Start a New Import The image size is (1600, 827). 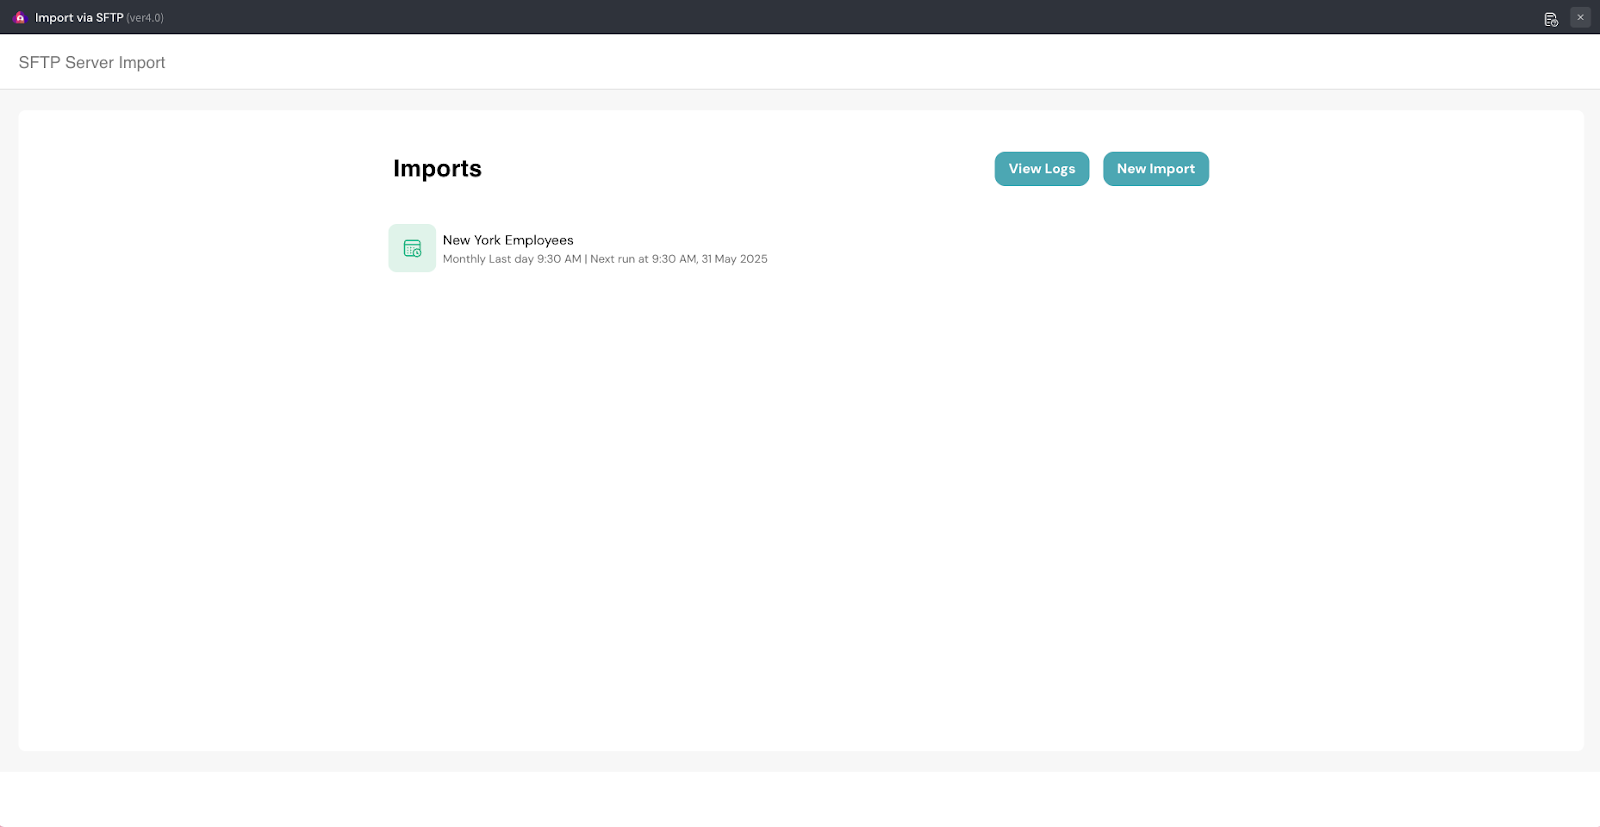click(x=1155, y=169)
